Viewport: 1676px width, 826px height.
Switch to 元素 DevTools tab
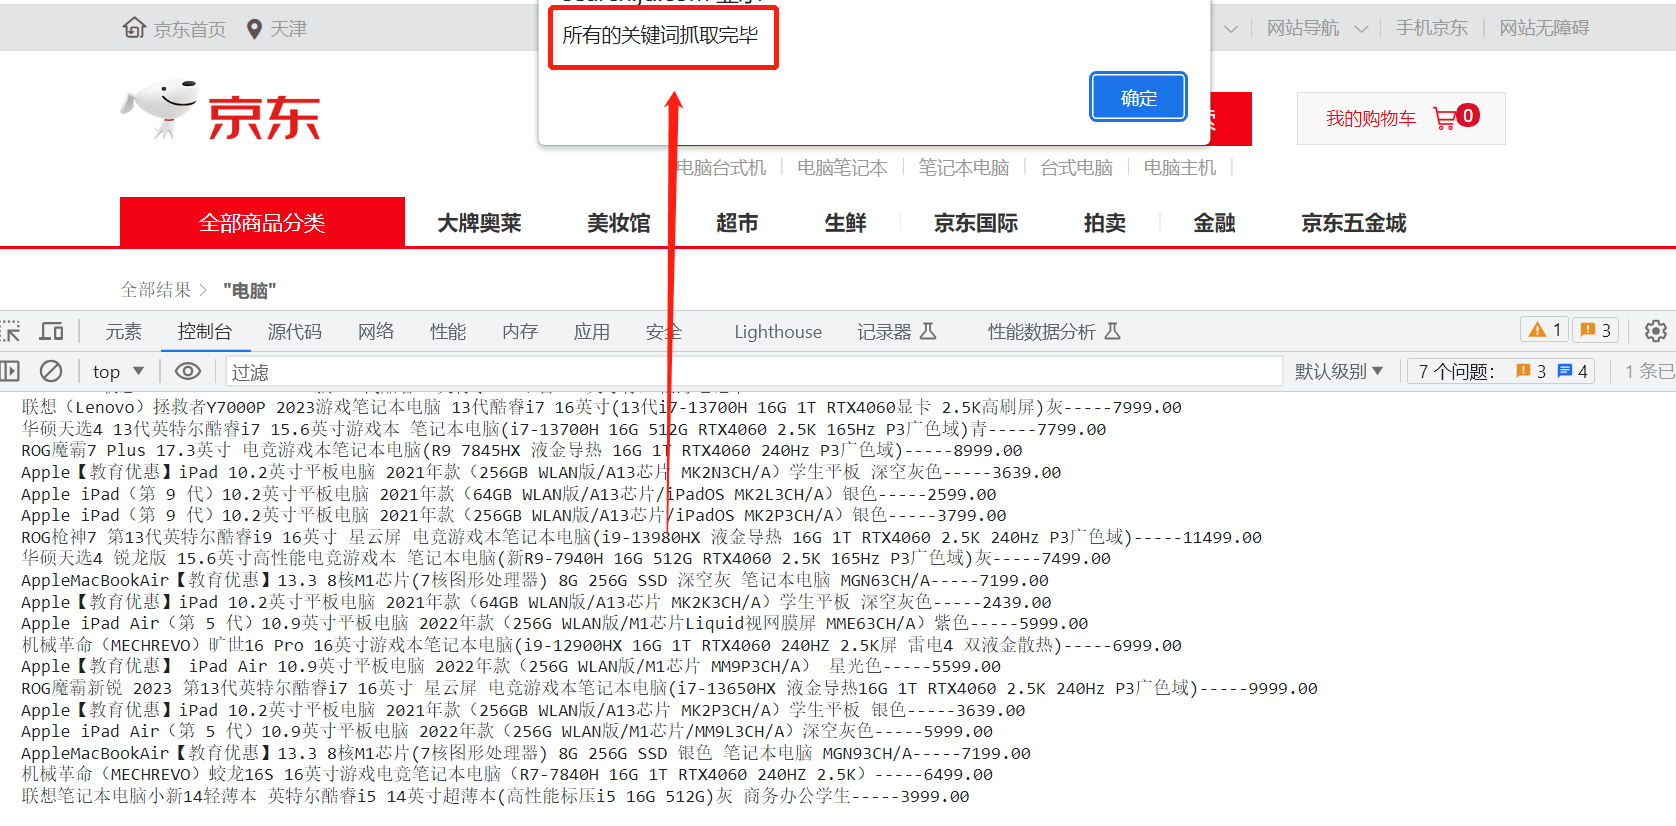tap(124, 331)
